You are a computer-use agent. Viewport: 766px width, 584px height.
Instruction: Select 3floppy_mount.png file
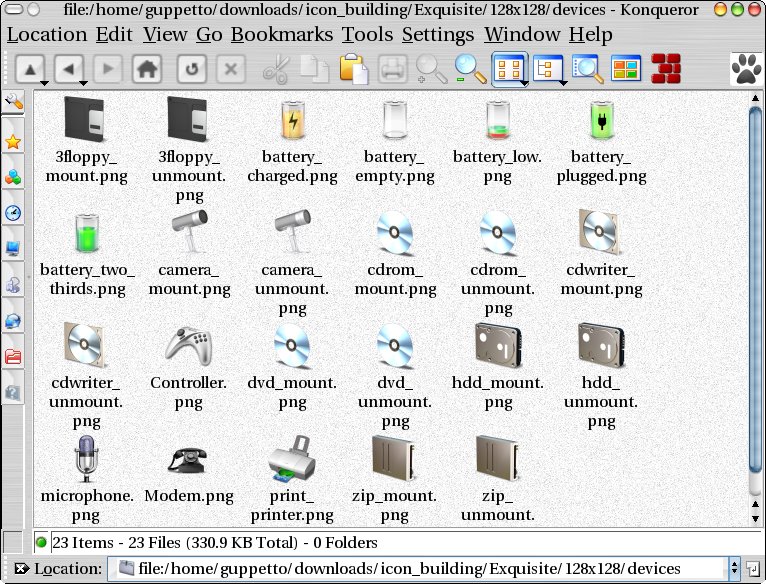coord(86,140)
